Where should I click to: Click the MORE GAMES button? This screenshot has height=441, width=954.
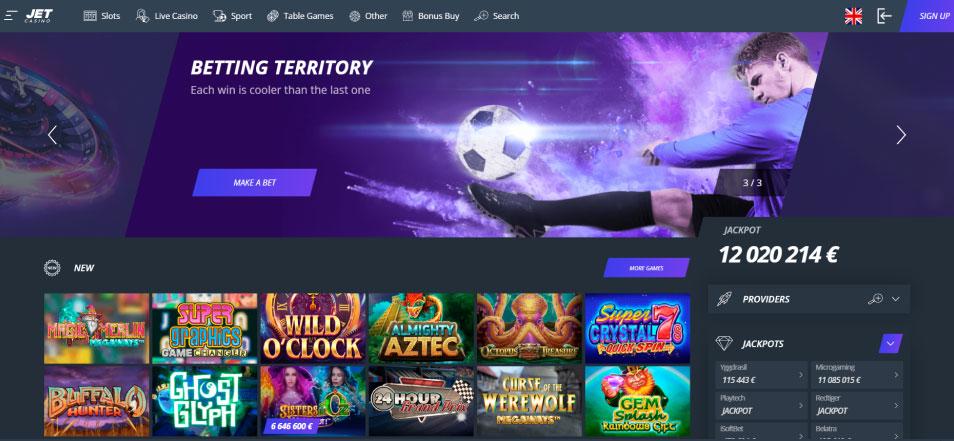pos(646,268)
